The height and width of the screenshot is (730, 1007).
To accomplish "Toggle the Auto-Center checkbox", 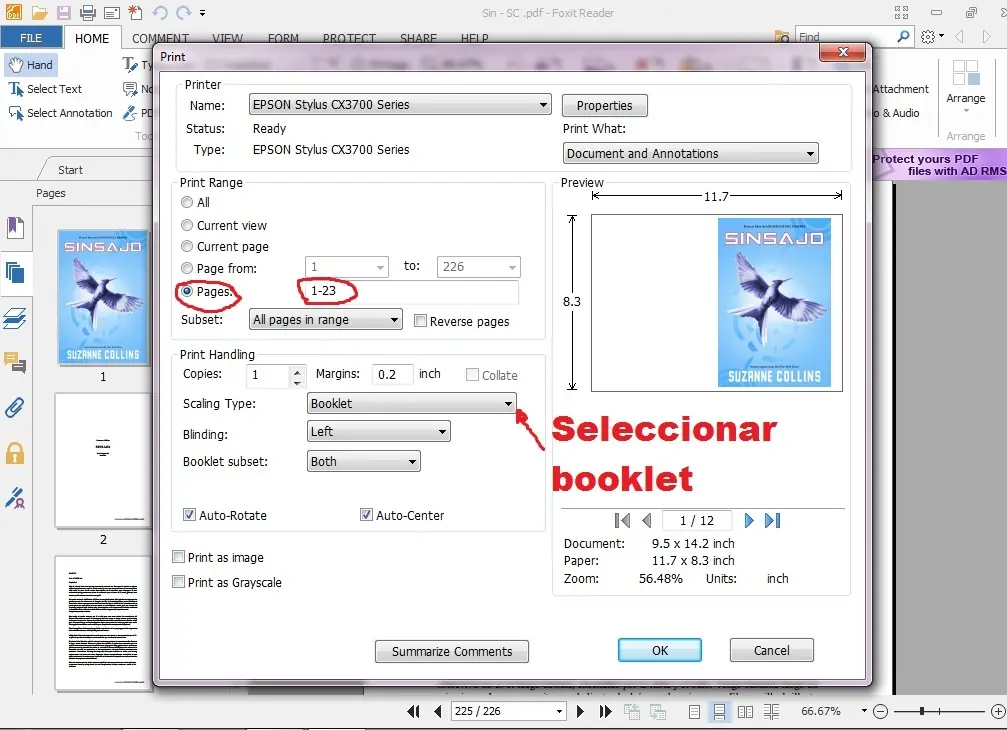I will pos(366,515).
